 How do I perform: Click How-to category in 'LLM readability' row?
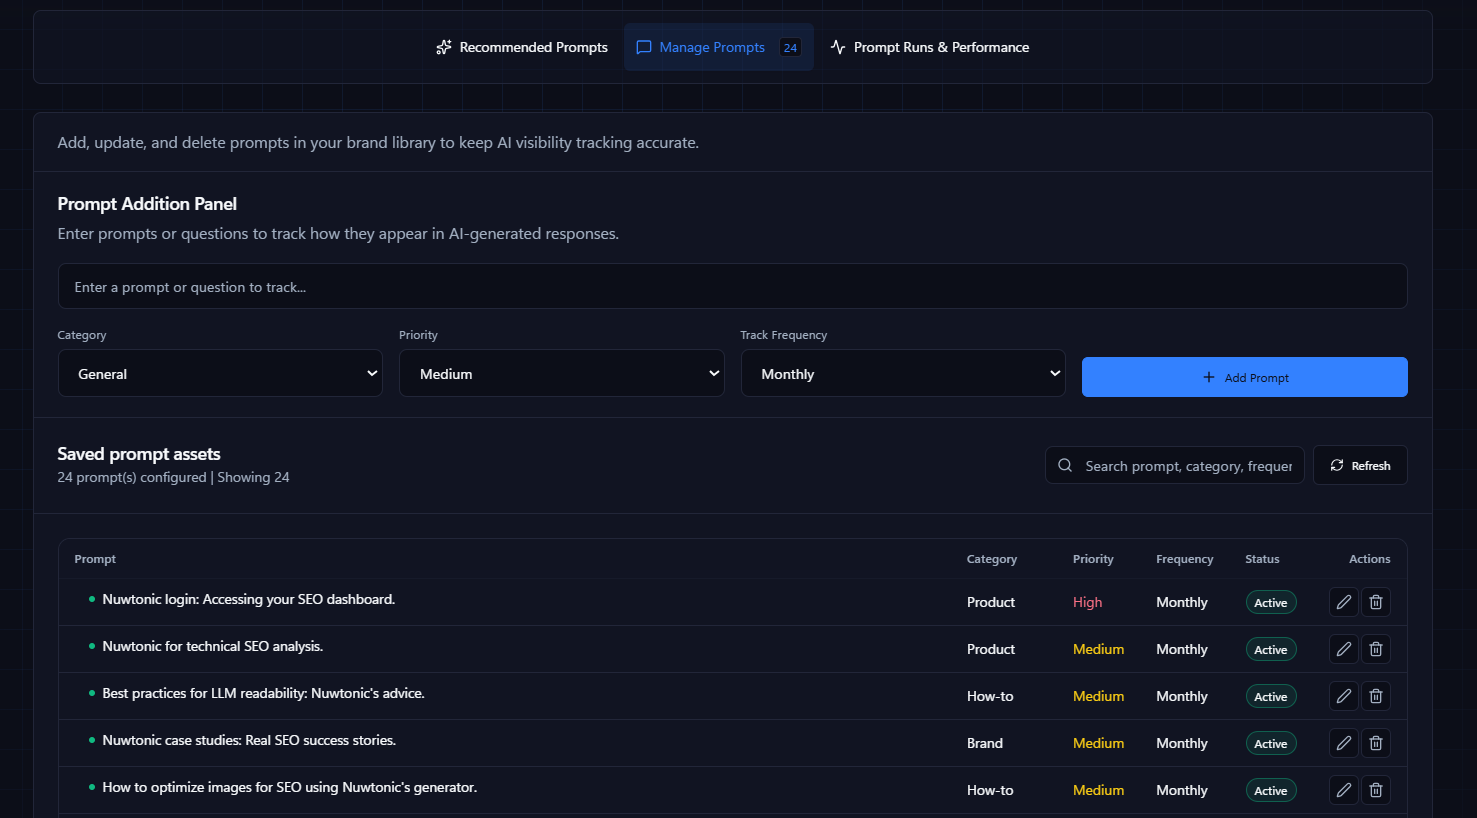pos(990,696)
